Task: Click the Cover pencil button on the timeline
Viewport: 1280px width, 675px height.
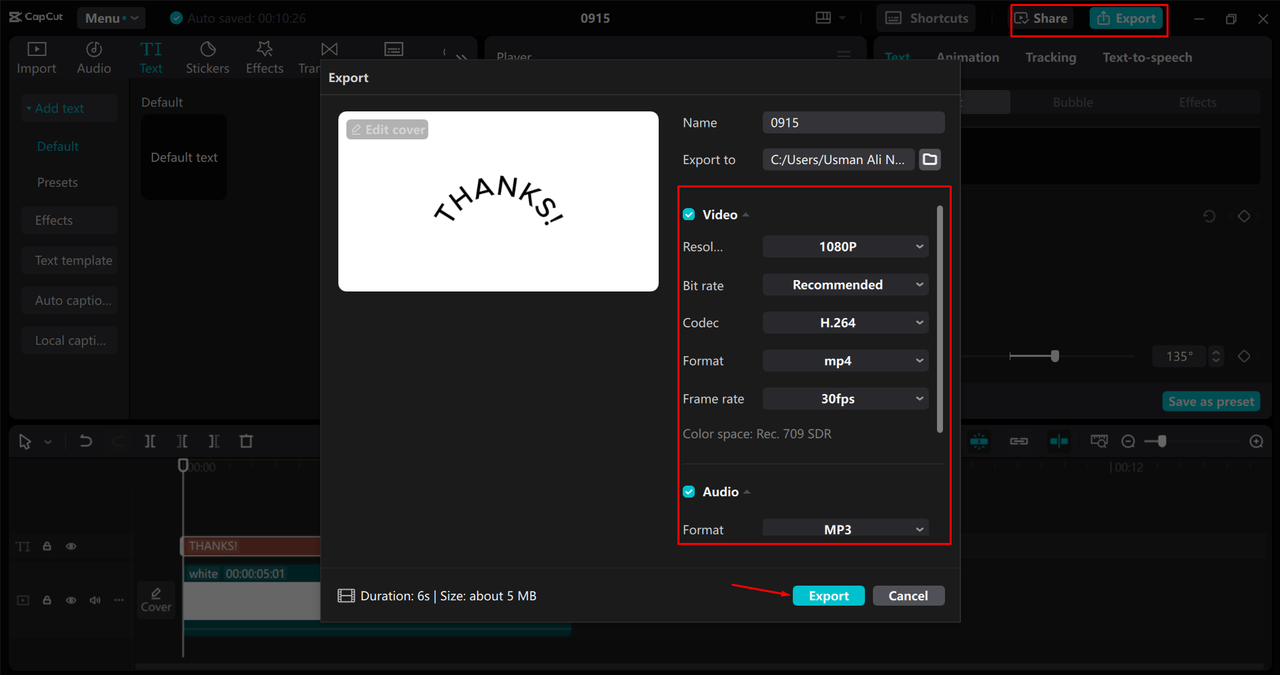Action: point(156,599)
